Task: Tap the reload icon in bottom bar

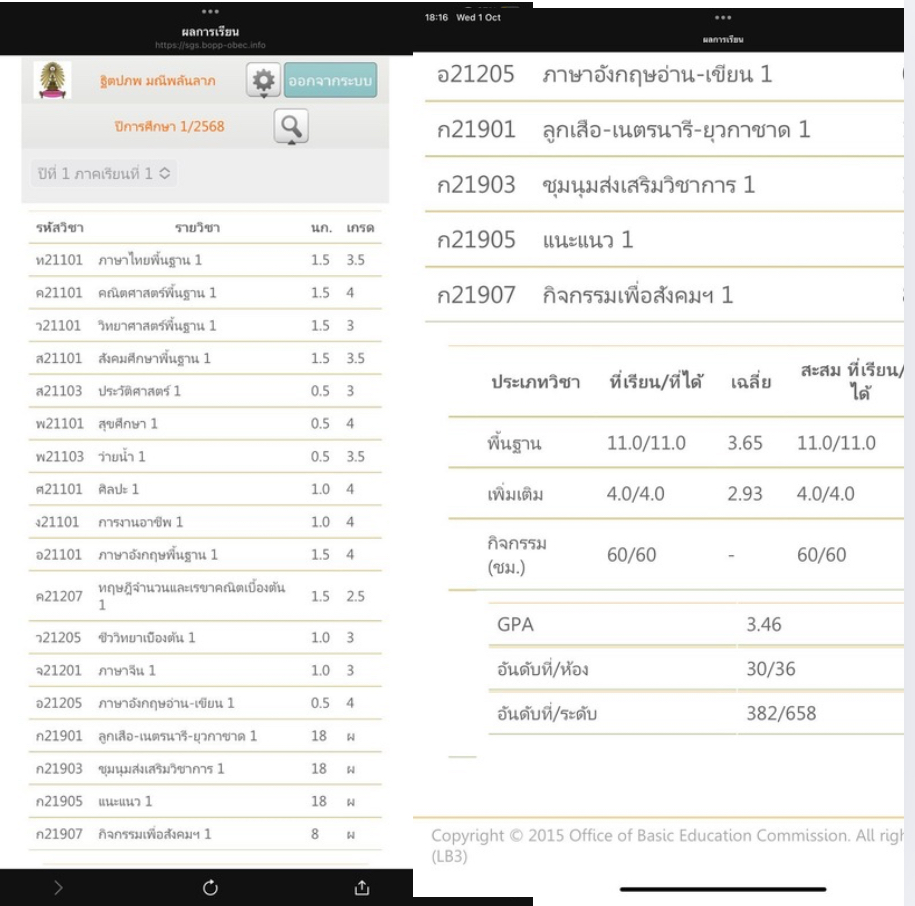Action: point(210,886)
